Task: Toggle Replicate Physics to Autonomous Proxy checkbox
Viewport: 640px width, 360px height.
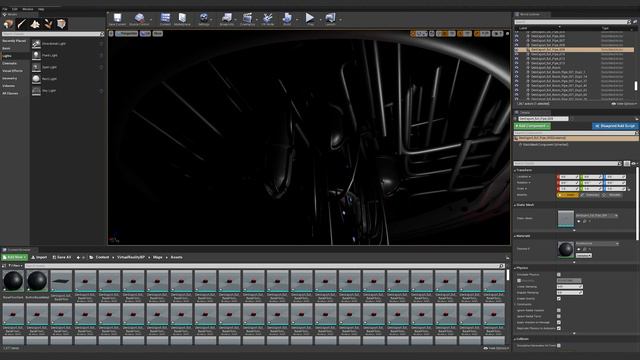Action: pyautogui.click(x=559, y=328)
